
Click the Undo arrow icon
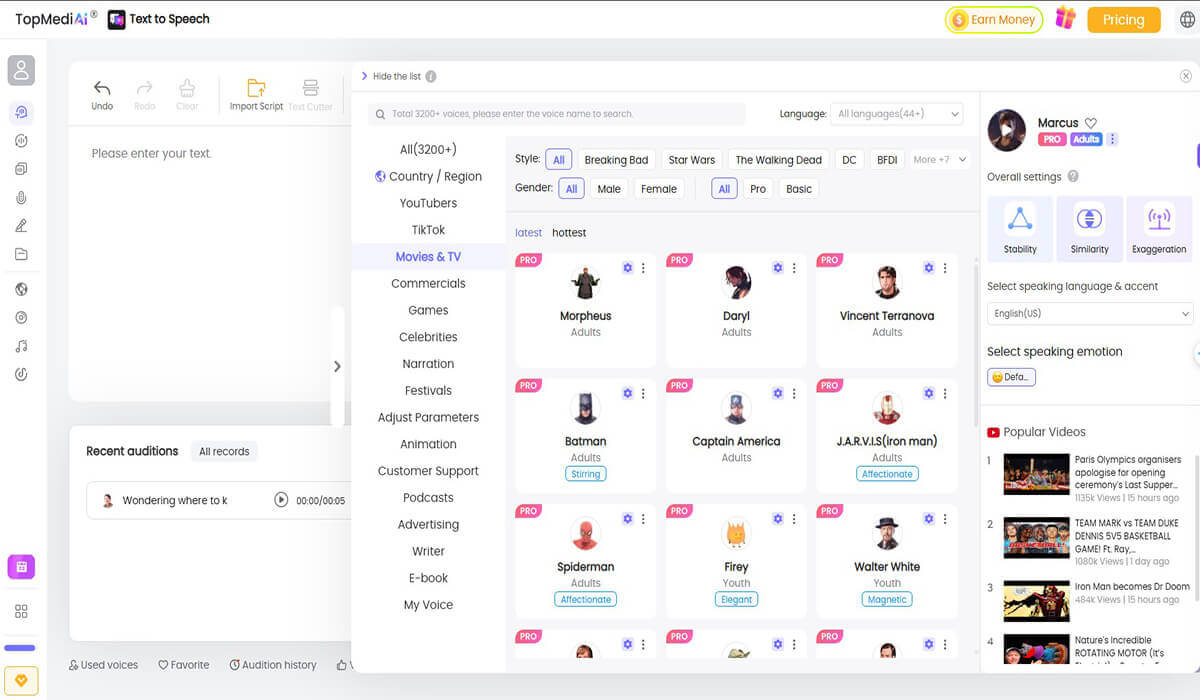point(102,88)
